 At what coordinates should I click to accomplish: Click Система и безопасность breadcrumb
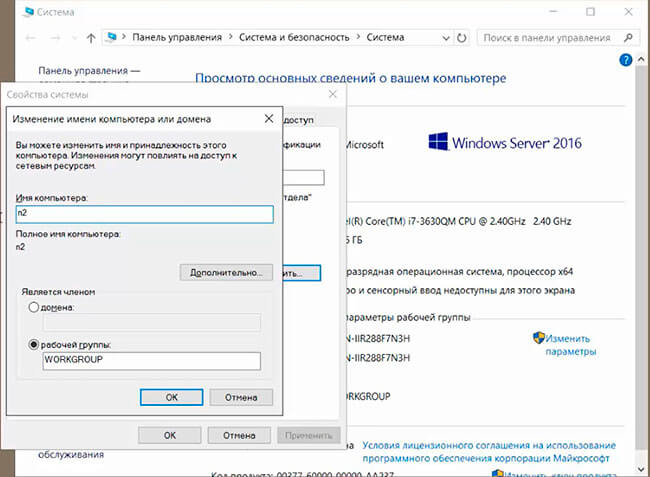(x=294, y=37)
